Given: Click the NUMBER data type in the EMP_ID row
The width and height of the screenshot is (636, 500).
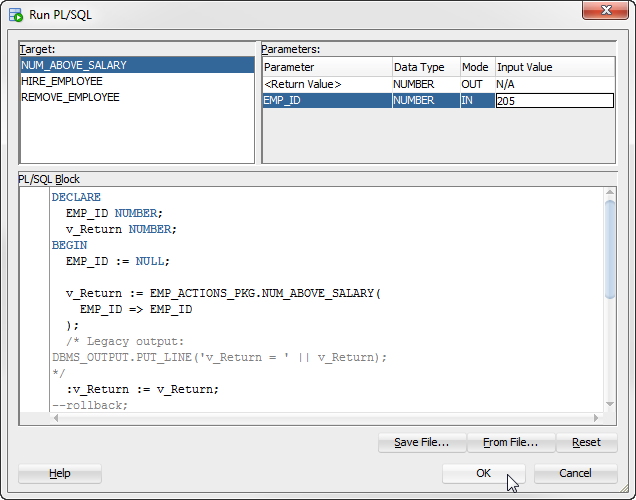Looking at the screenshot, I should click(426, 100).
